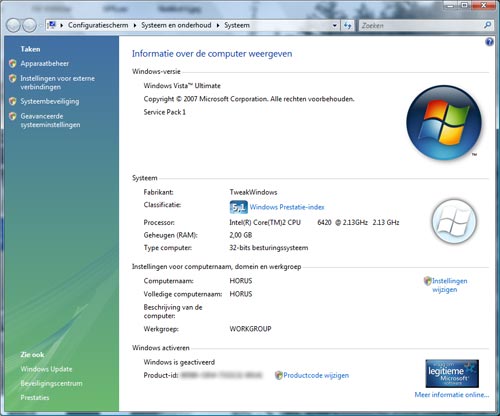Click the 5,1 performance score badge
The image size is (500, 416).
(238, 207)
